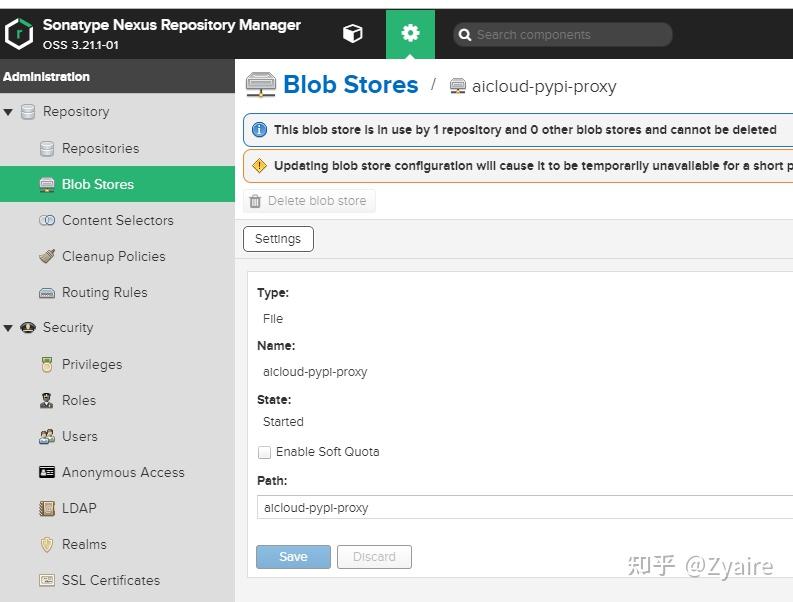Open Content Selectors page
The height and width of the screenshot is (602, 793).
117,220
